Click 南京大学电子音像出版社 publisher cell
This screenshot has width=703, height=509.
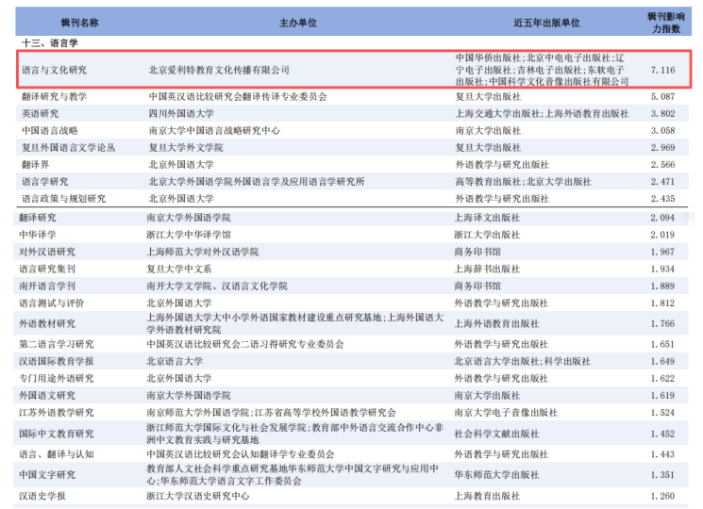click(506, 413)
